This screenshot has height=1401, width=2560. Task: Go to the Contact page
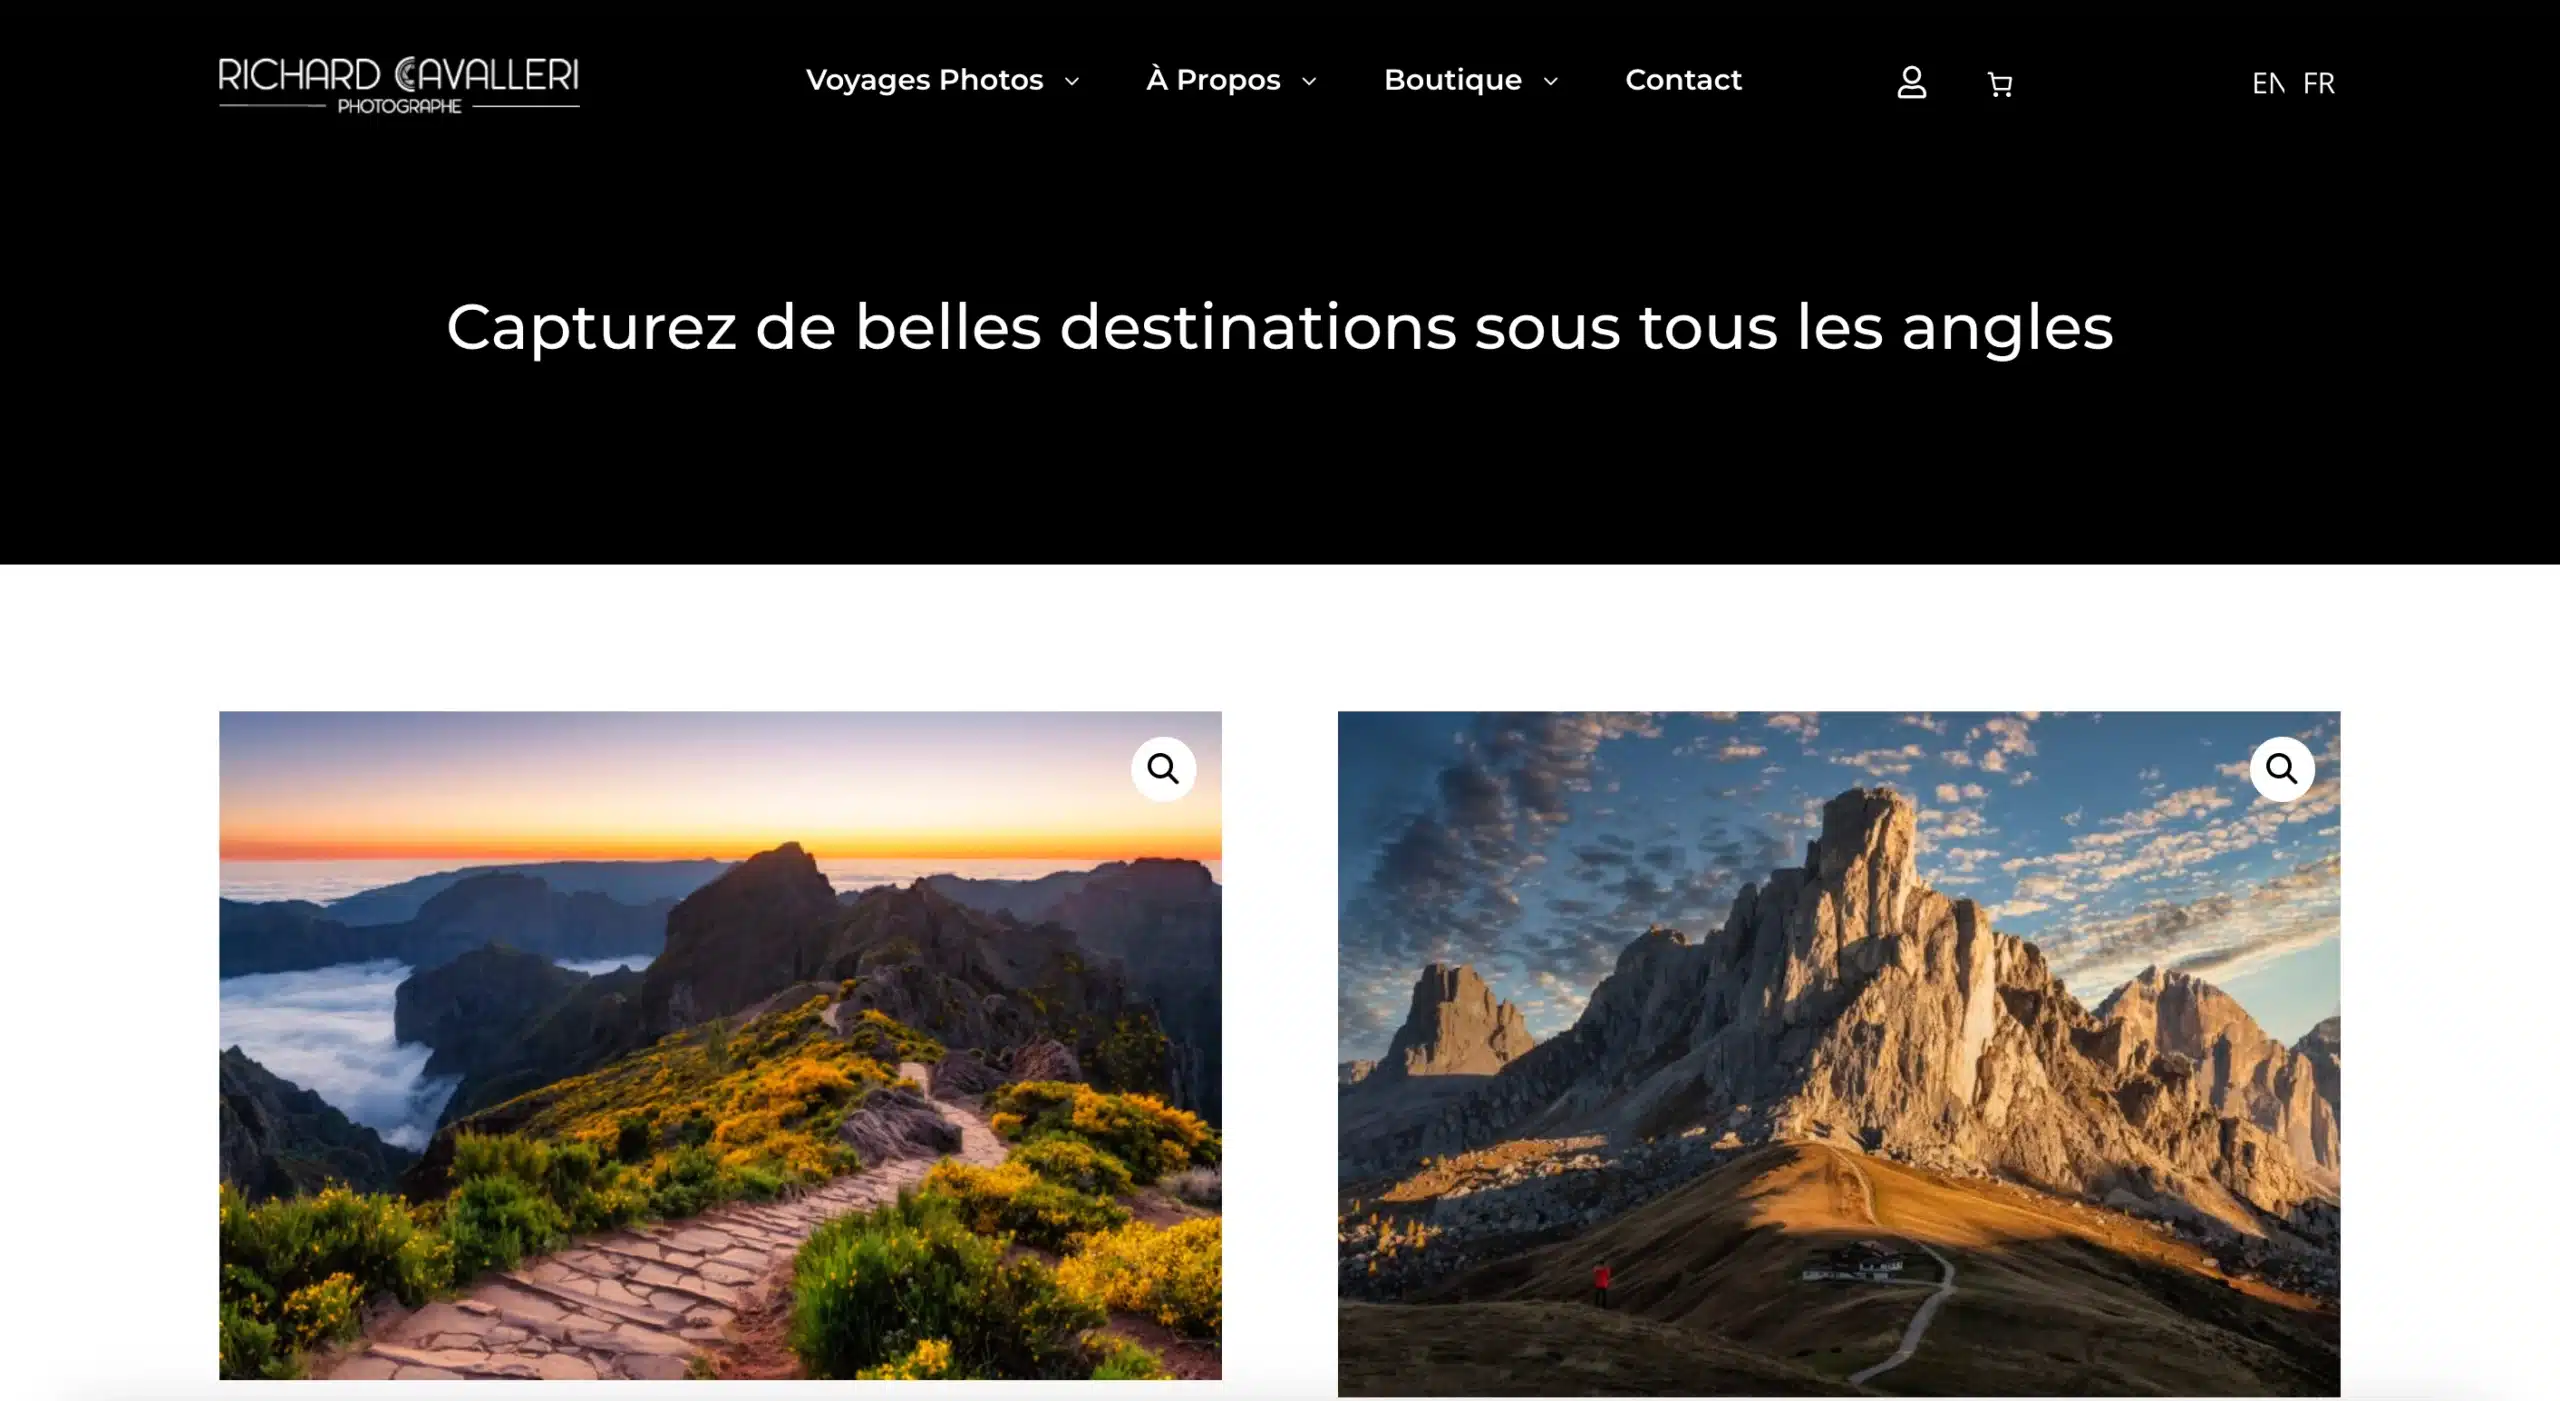click(1683, 80)
